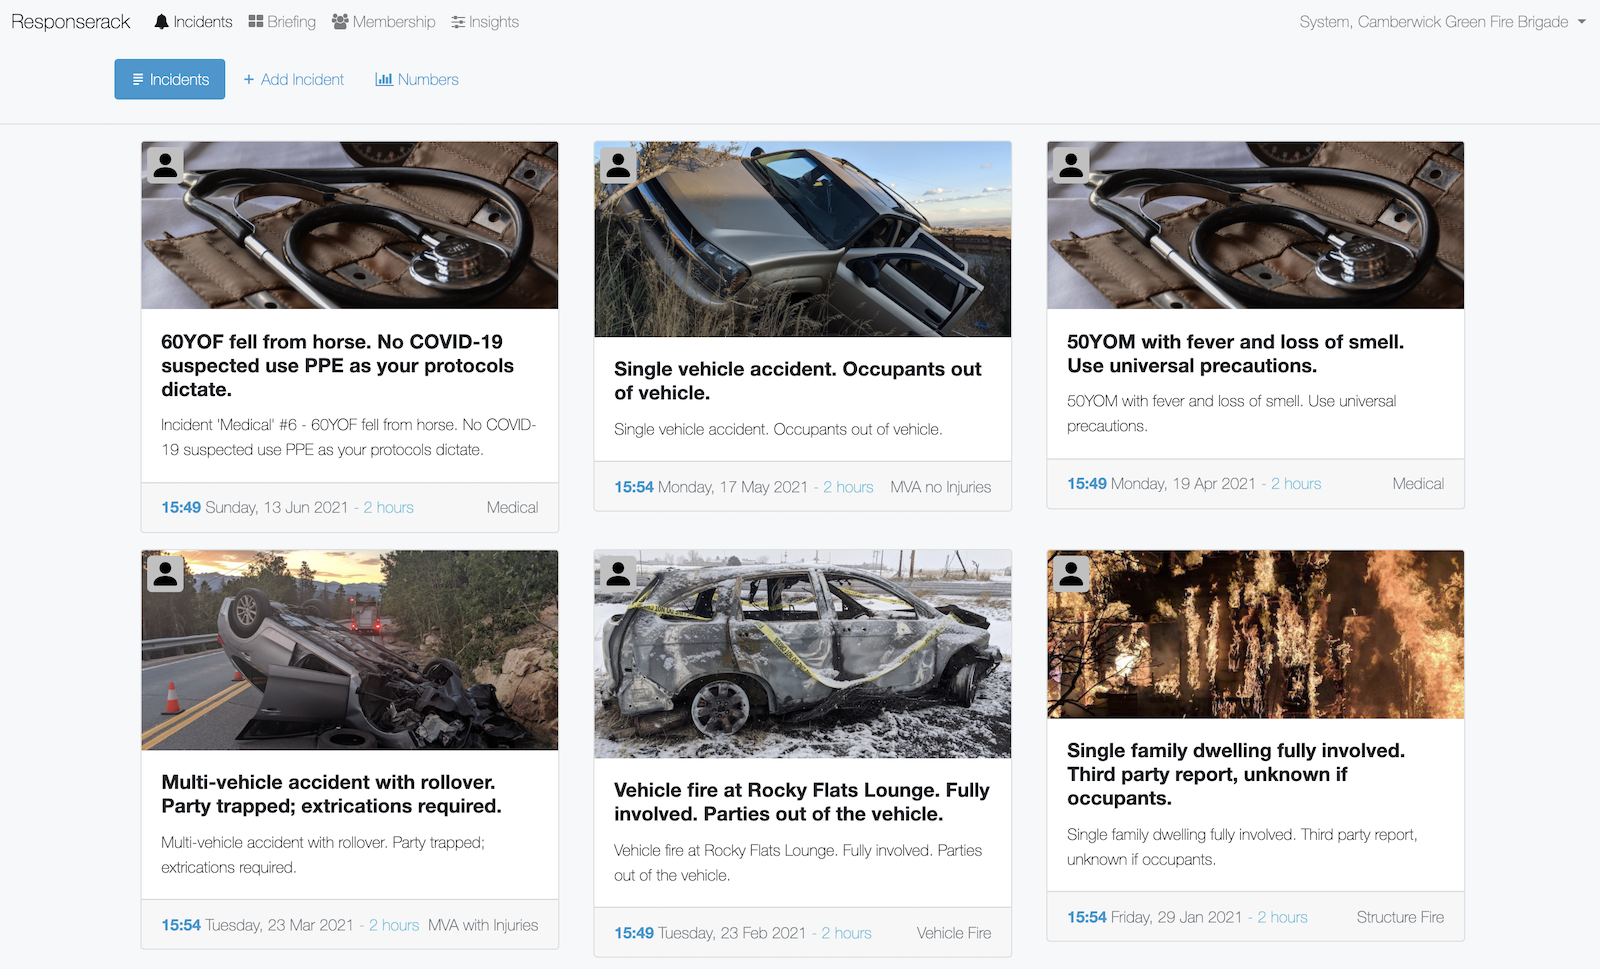Click the avatar icon on the Rocky Flats vehicle fire card
This screenshot has width=1600, height=969.
point(618,573)
